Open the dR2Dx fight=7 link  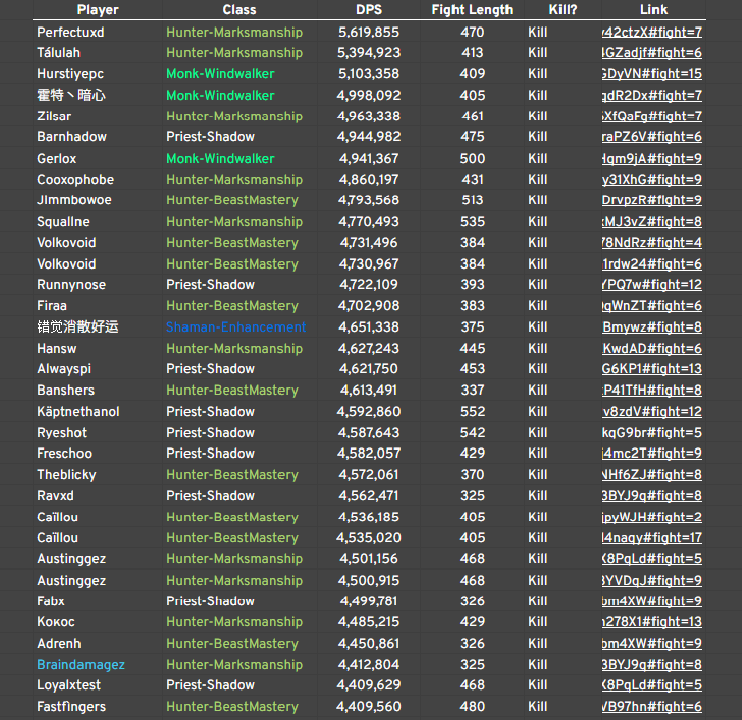click(x=652, y=96)
